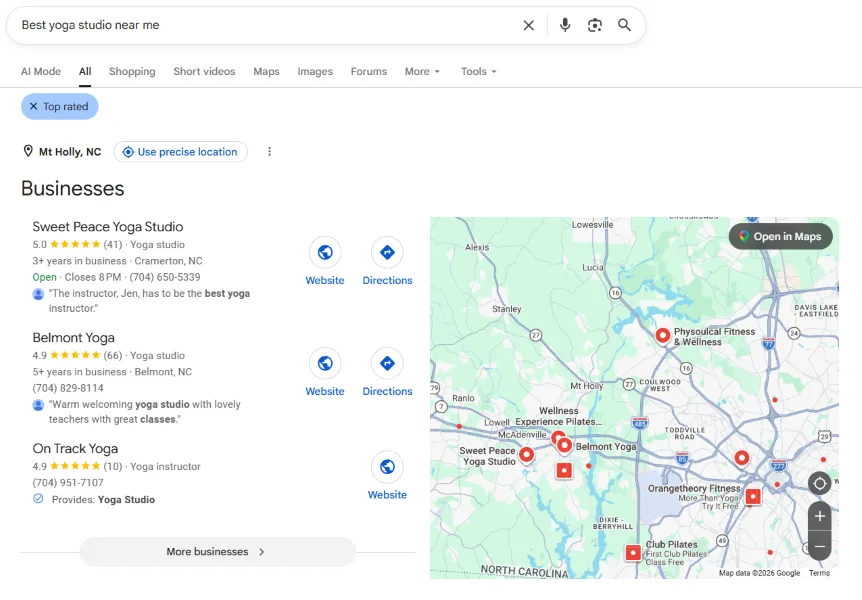Open the Forums tab
This screenshot has height=600, width=862.
pyautogui.click(x=369, y=71)
